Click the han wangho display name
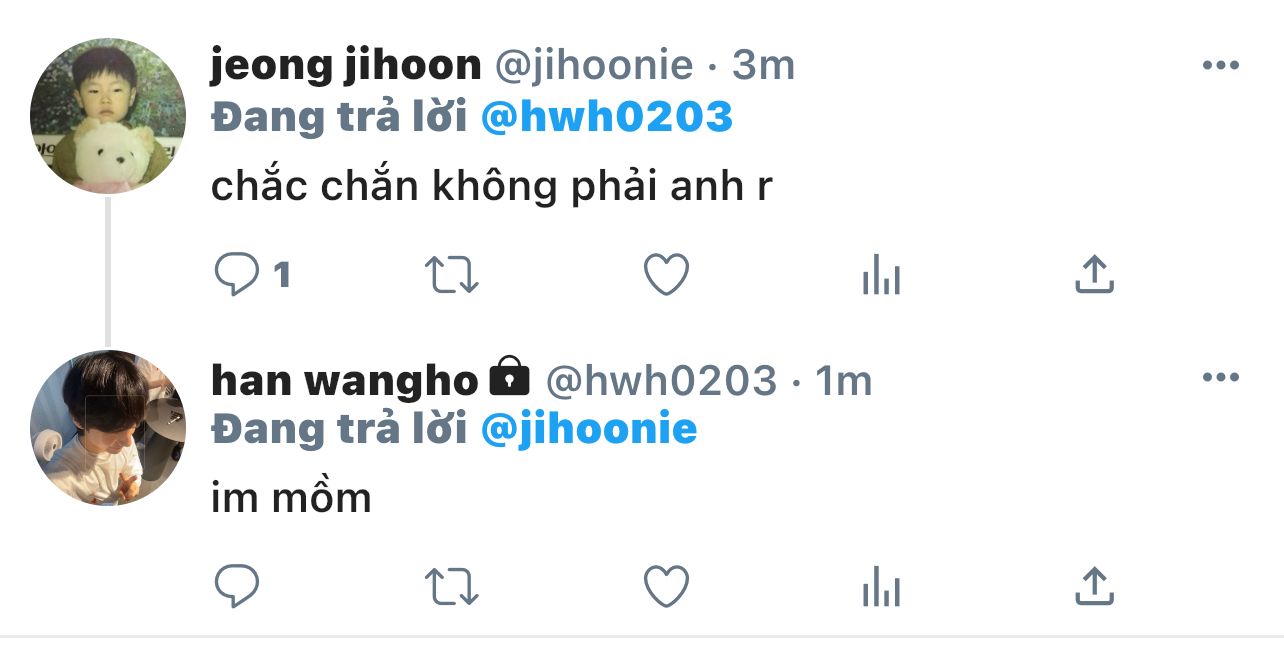 pos(345,380)
